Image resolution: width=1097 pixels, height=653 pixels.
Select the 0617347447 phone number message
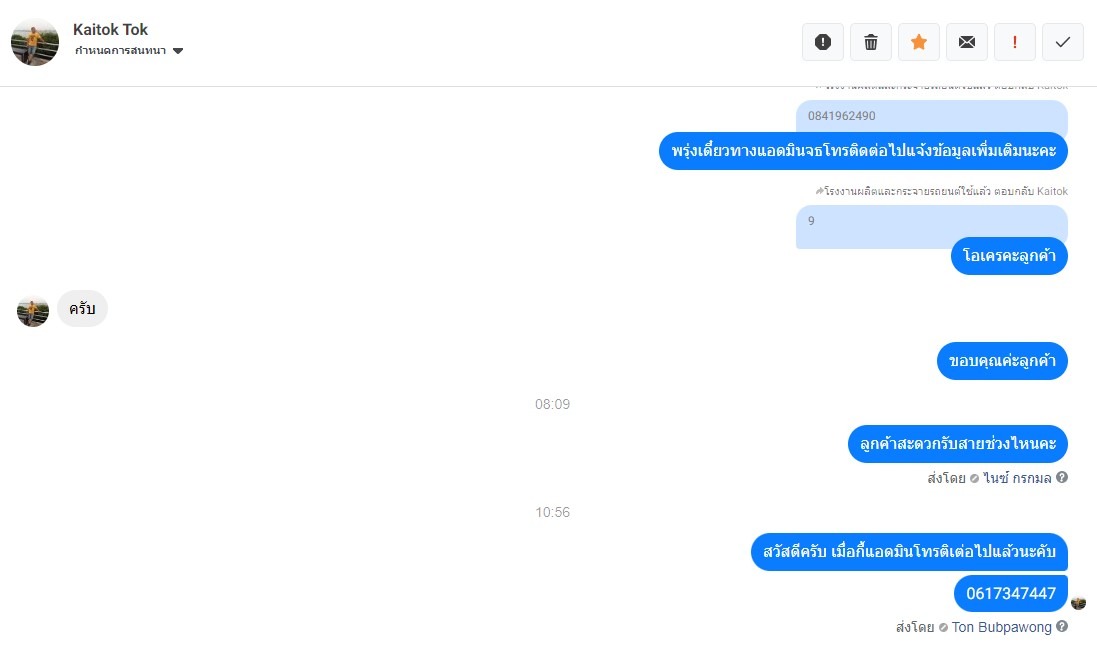tap(1011, 594)
